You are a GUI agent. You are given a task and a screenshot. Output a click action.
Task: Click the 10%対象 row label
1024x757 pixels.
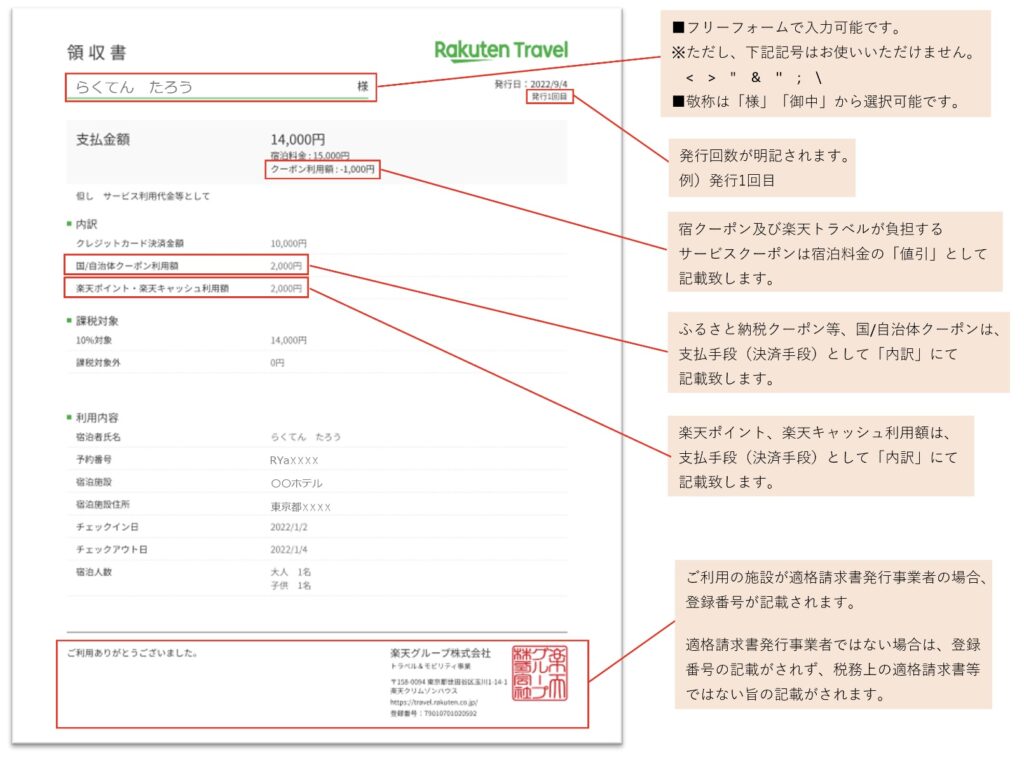pyautogui.click(x=93, y=340)
